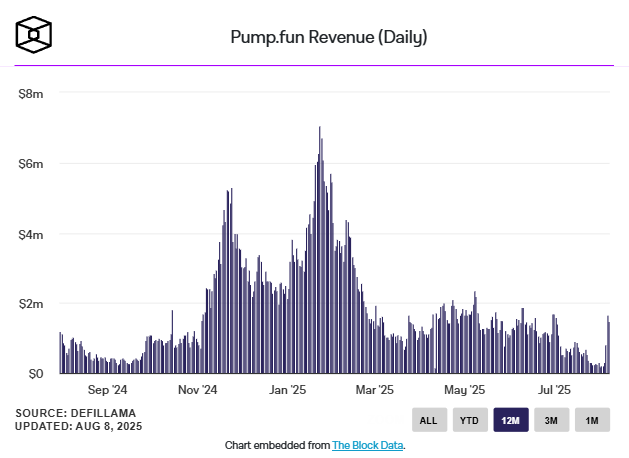Click The Block cube logo
This screenshot has width=629, height=458.
pos(34,35)
